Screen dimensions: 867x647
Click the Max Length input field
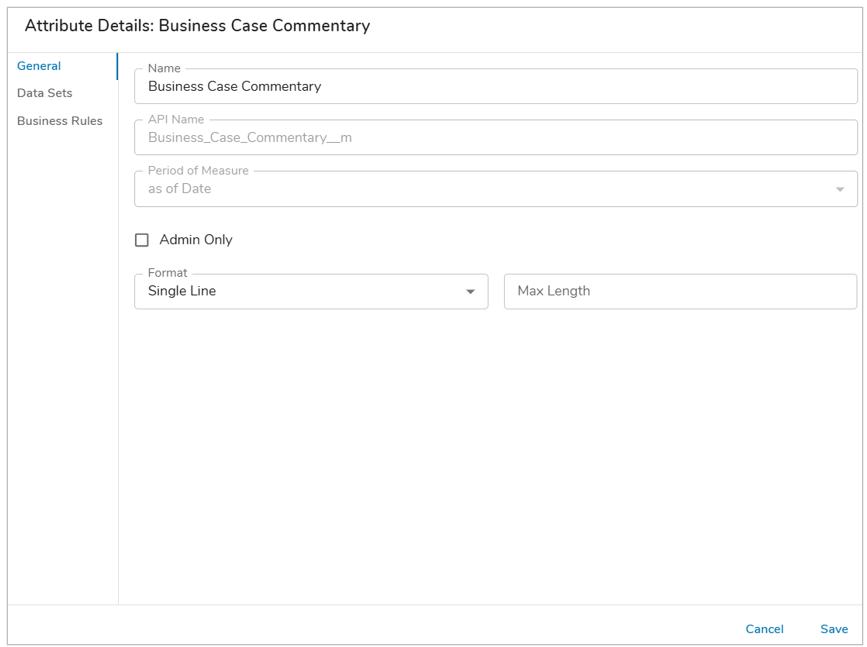680,291
